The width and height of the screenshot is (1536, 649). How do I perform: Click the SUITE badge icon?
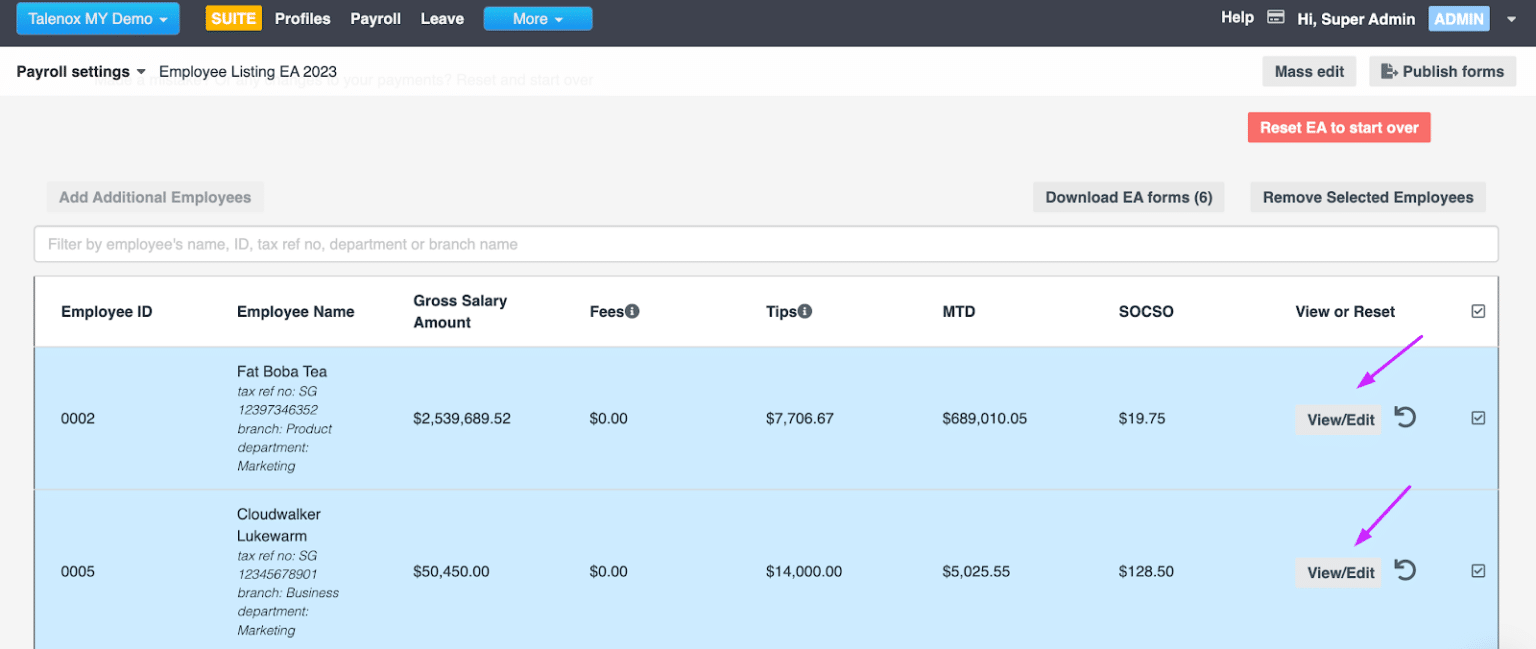[233, 19]
